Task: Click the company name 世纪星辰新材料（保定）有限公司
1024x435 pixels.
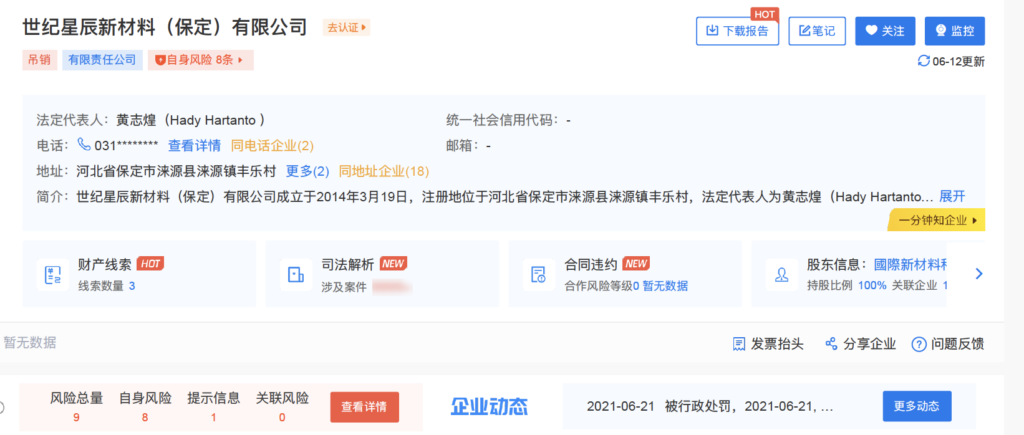Action: pyautogui.click(x=165, y=27)
